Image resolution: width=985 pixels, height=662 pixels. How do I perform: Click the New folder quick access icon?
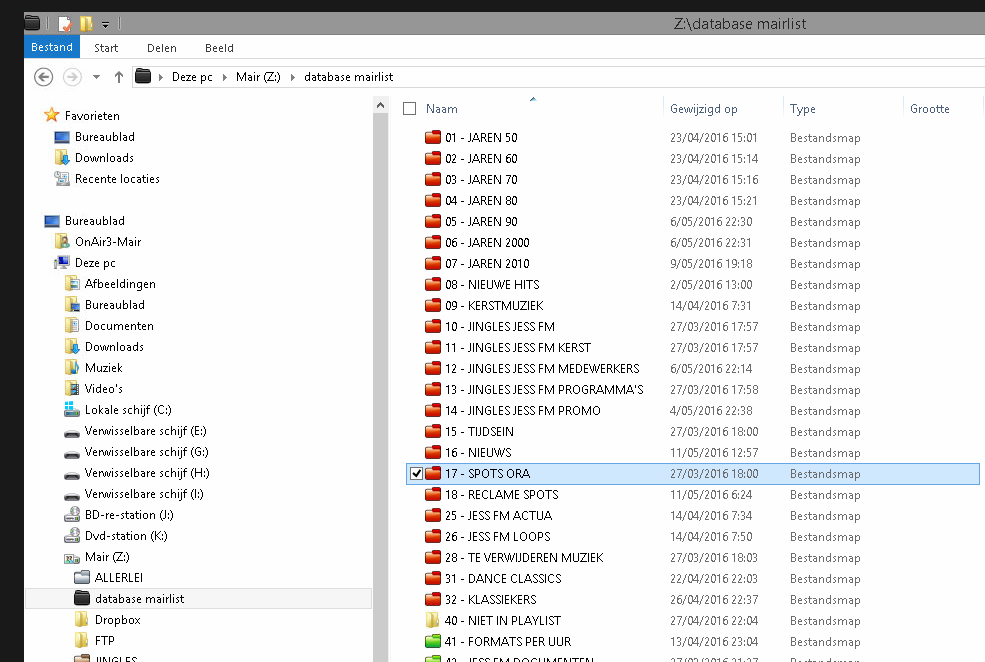86,24
